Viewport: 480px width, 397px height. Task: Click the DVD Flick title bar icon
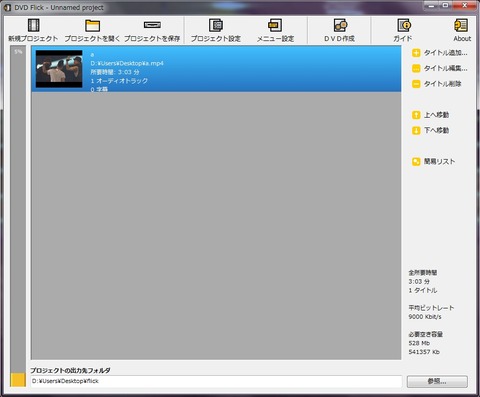[x=7, y=8]
